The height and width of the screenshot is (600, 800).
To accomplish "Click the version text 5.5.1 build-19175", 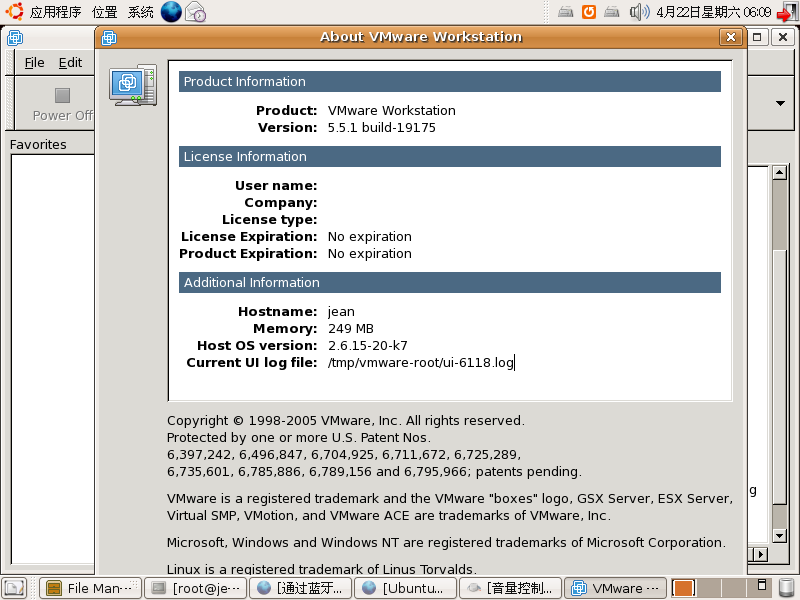I will [382, 128].
